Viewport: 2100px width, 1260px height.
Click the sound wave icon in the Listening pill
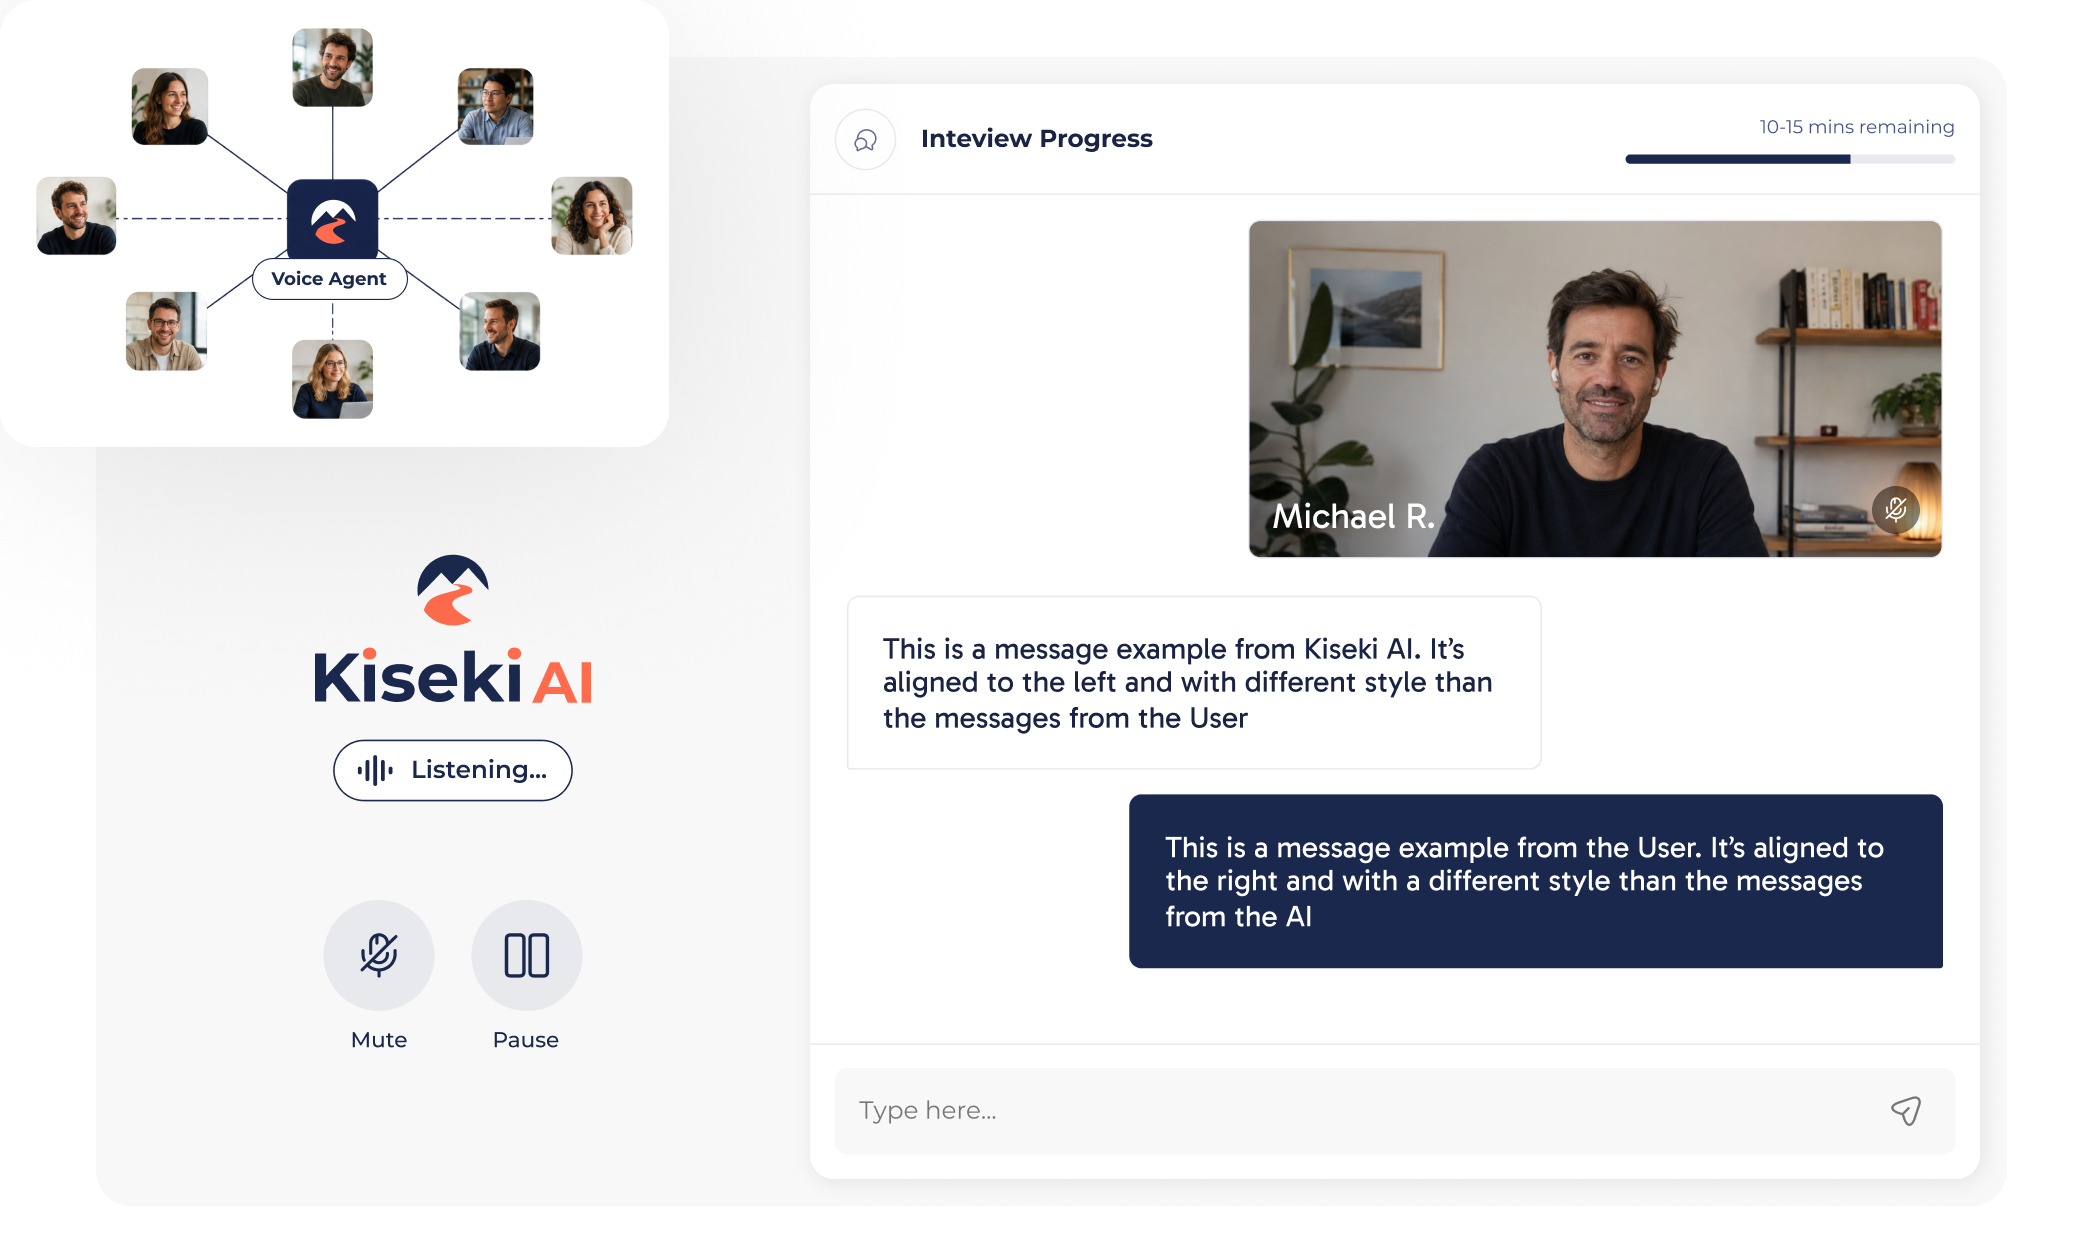(x=375, y=770)
